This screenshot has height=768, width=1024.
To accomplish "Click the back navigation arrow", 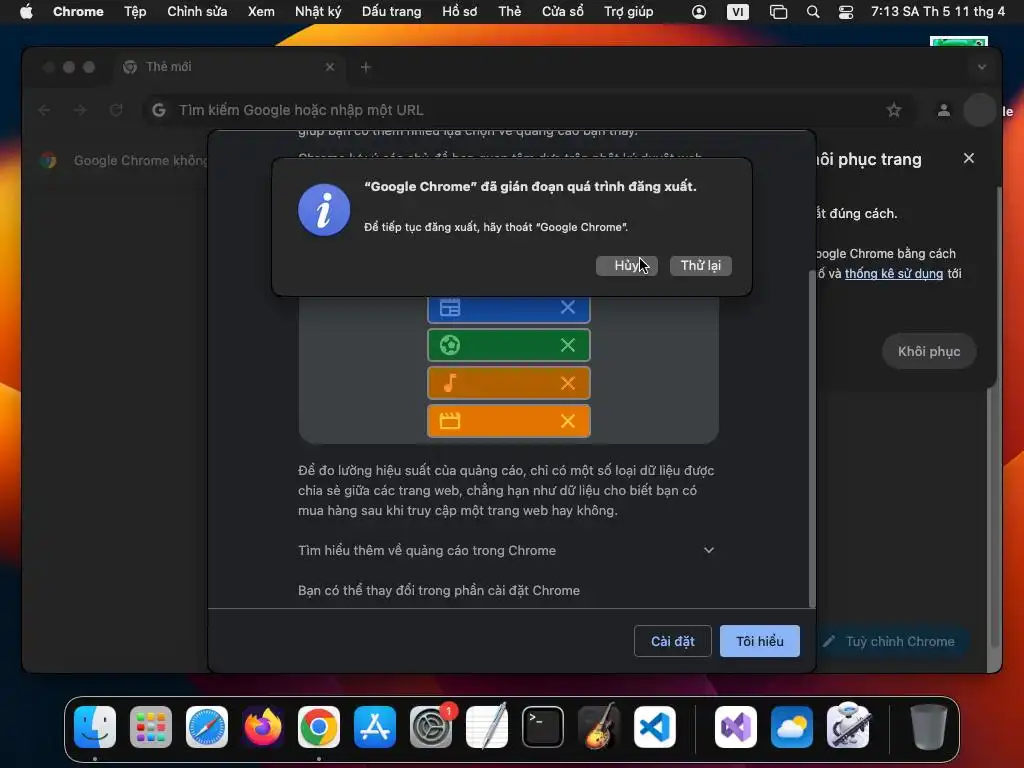I will pyautogui.click(x=44, y=110).
